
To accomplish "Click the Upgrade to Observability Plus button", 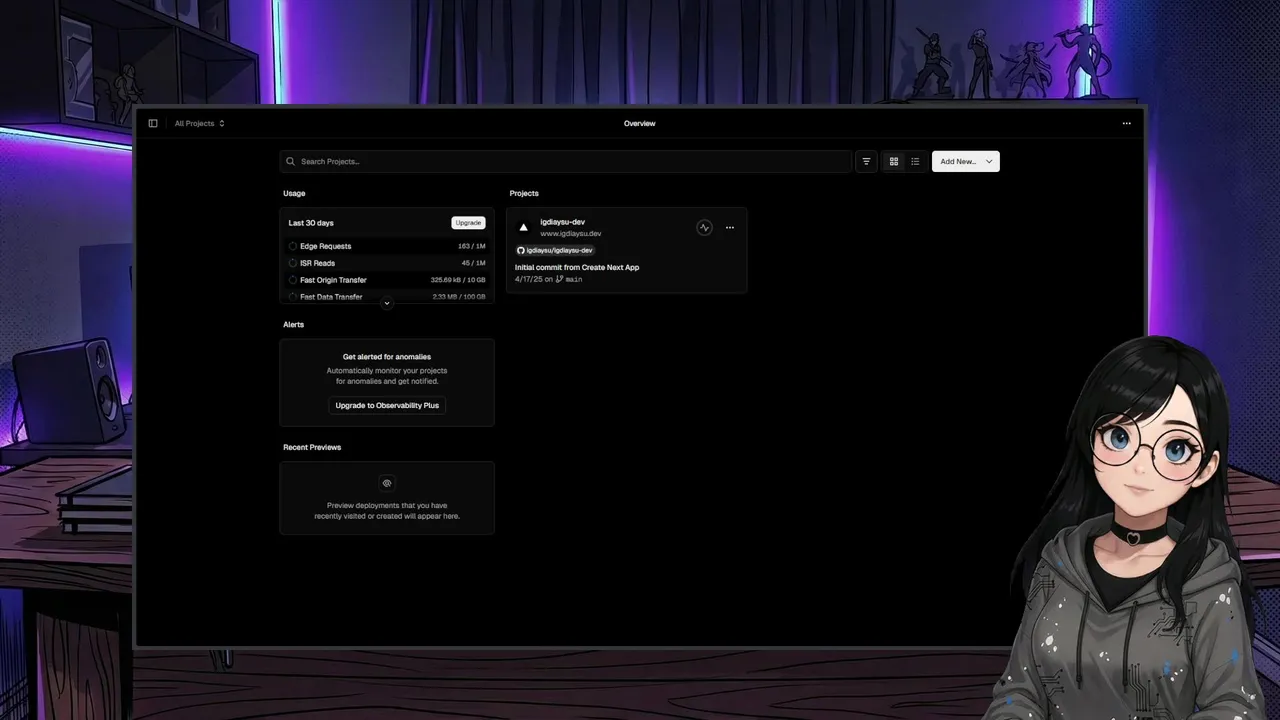I will (x=387, y=405).
